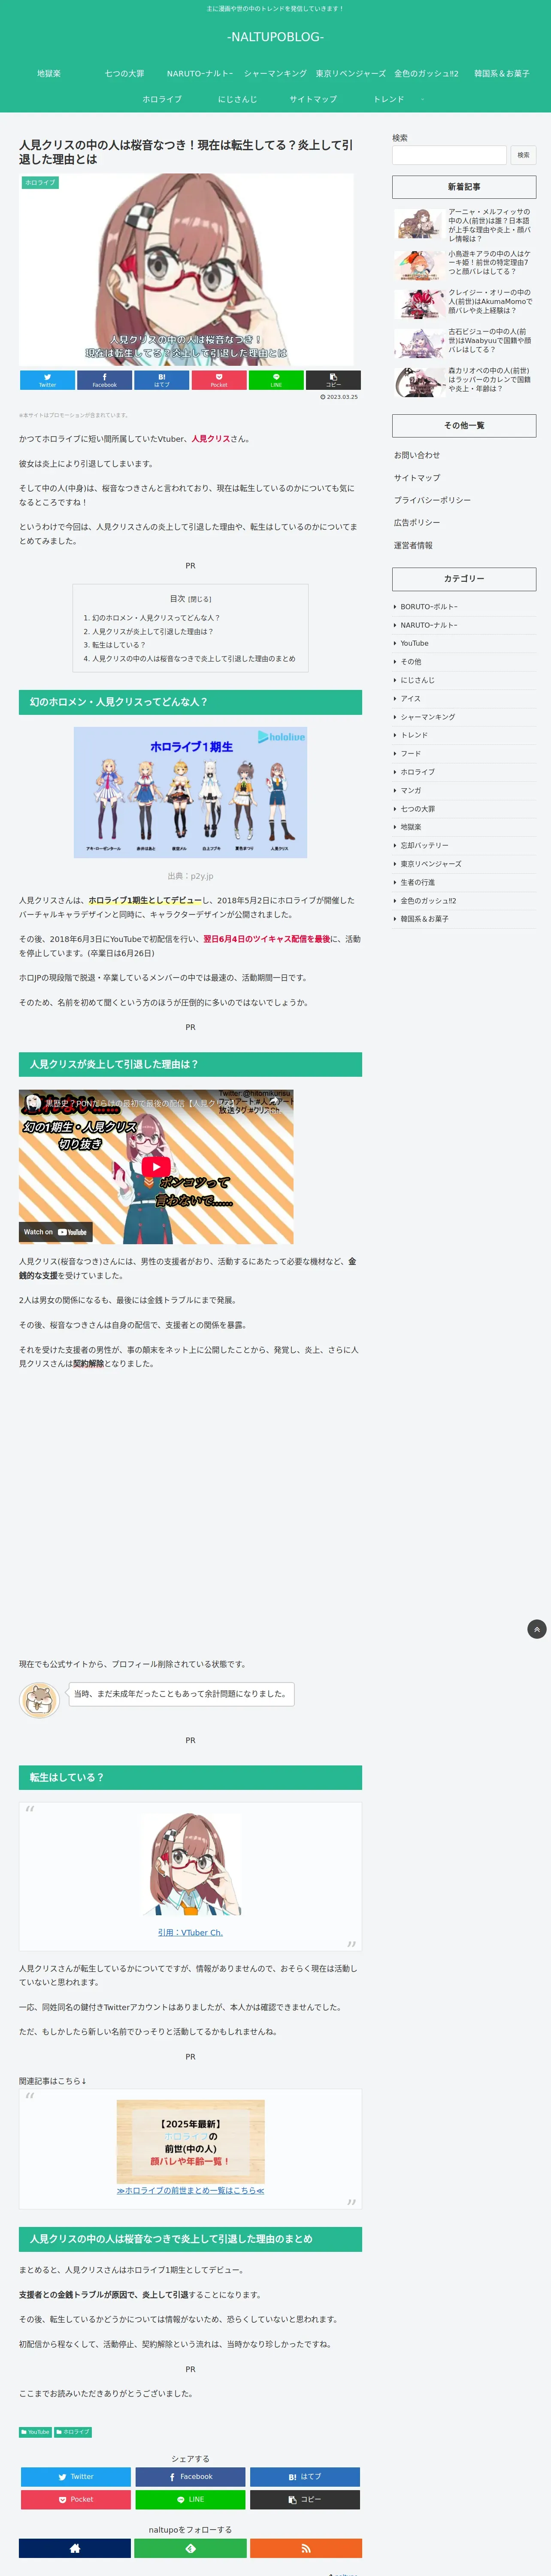Share on Facebook in the シェアする section

coord(190,2476)
